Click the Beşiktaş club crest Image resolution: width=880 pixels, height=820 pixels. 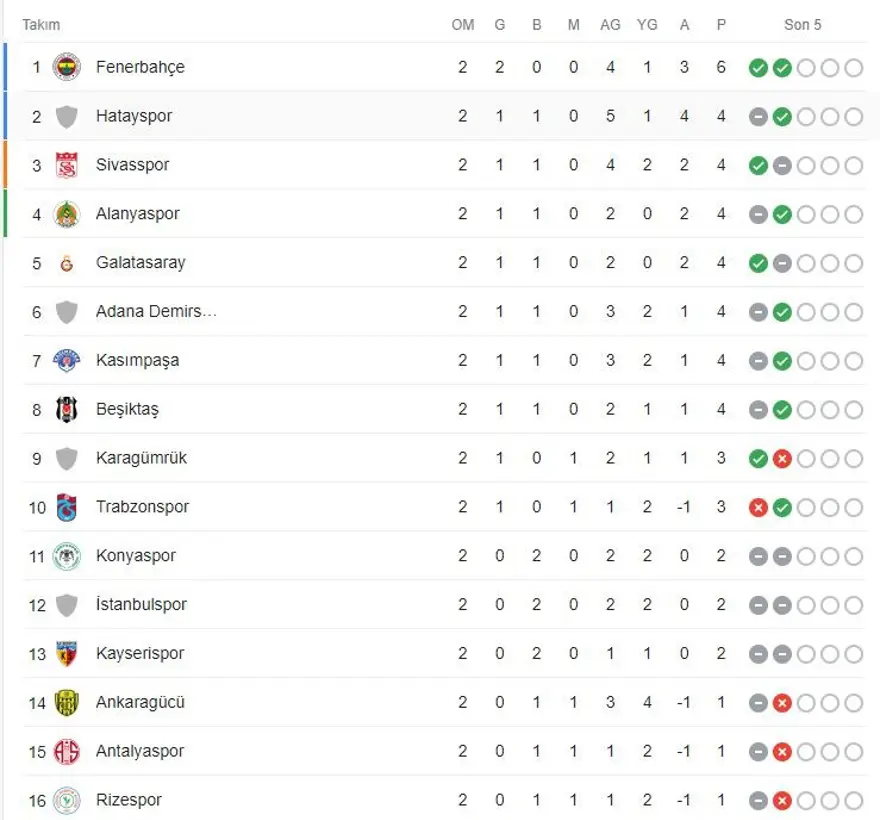(66, 409)
